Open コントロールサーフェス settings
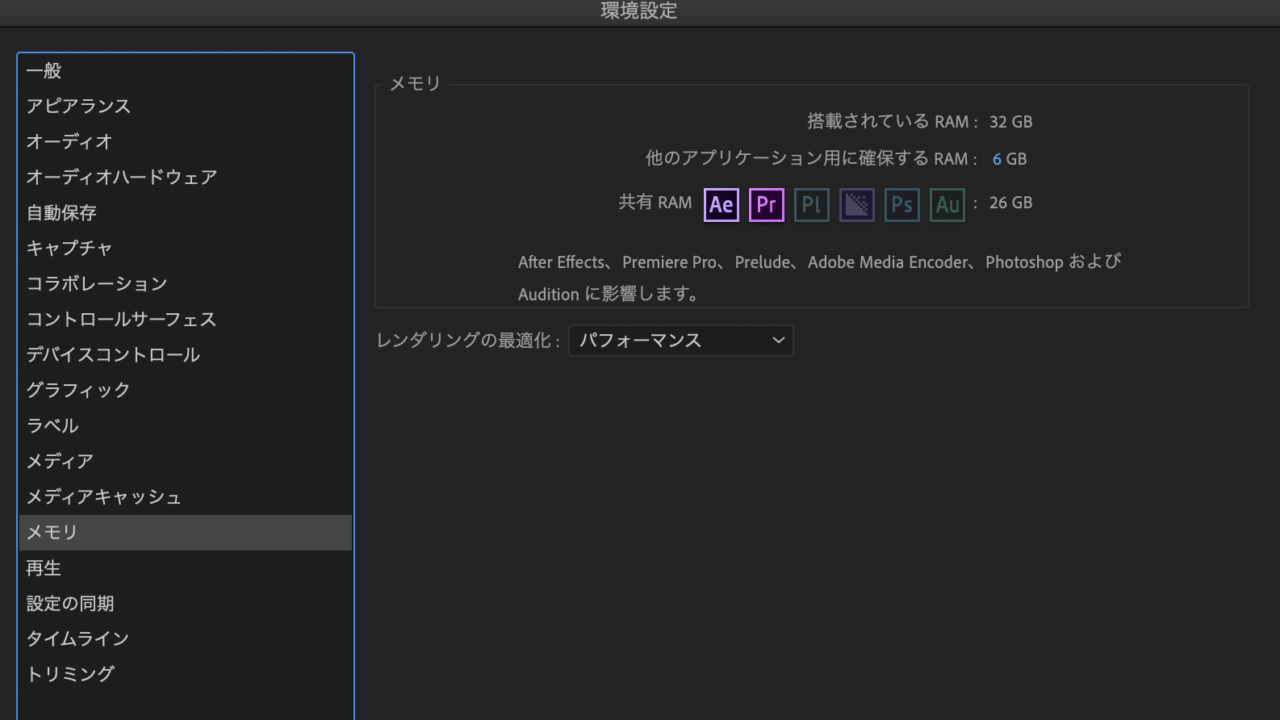Viewport: 1280px width, 720px height. coord(186,319)
